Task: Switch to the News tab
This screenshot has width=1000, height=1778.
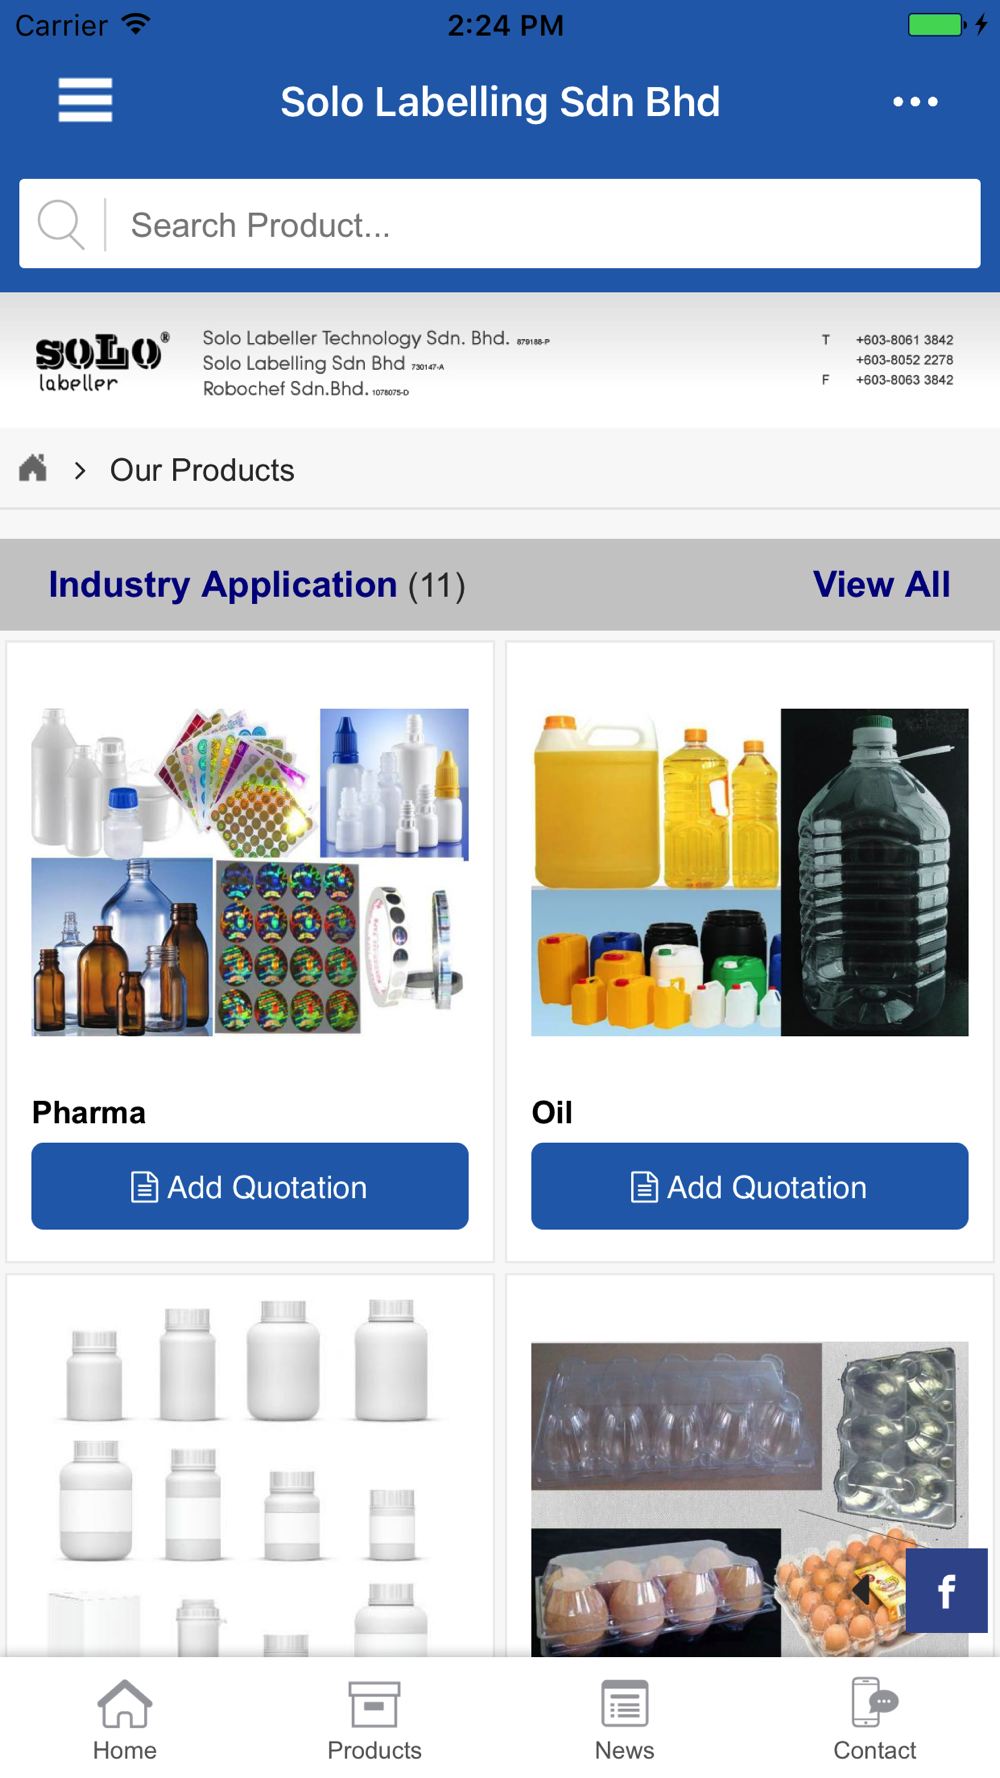Action: (625, 1720)
